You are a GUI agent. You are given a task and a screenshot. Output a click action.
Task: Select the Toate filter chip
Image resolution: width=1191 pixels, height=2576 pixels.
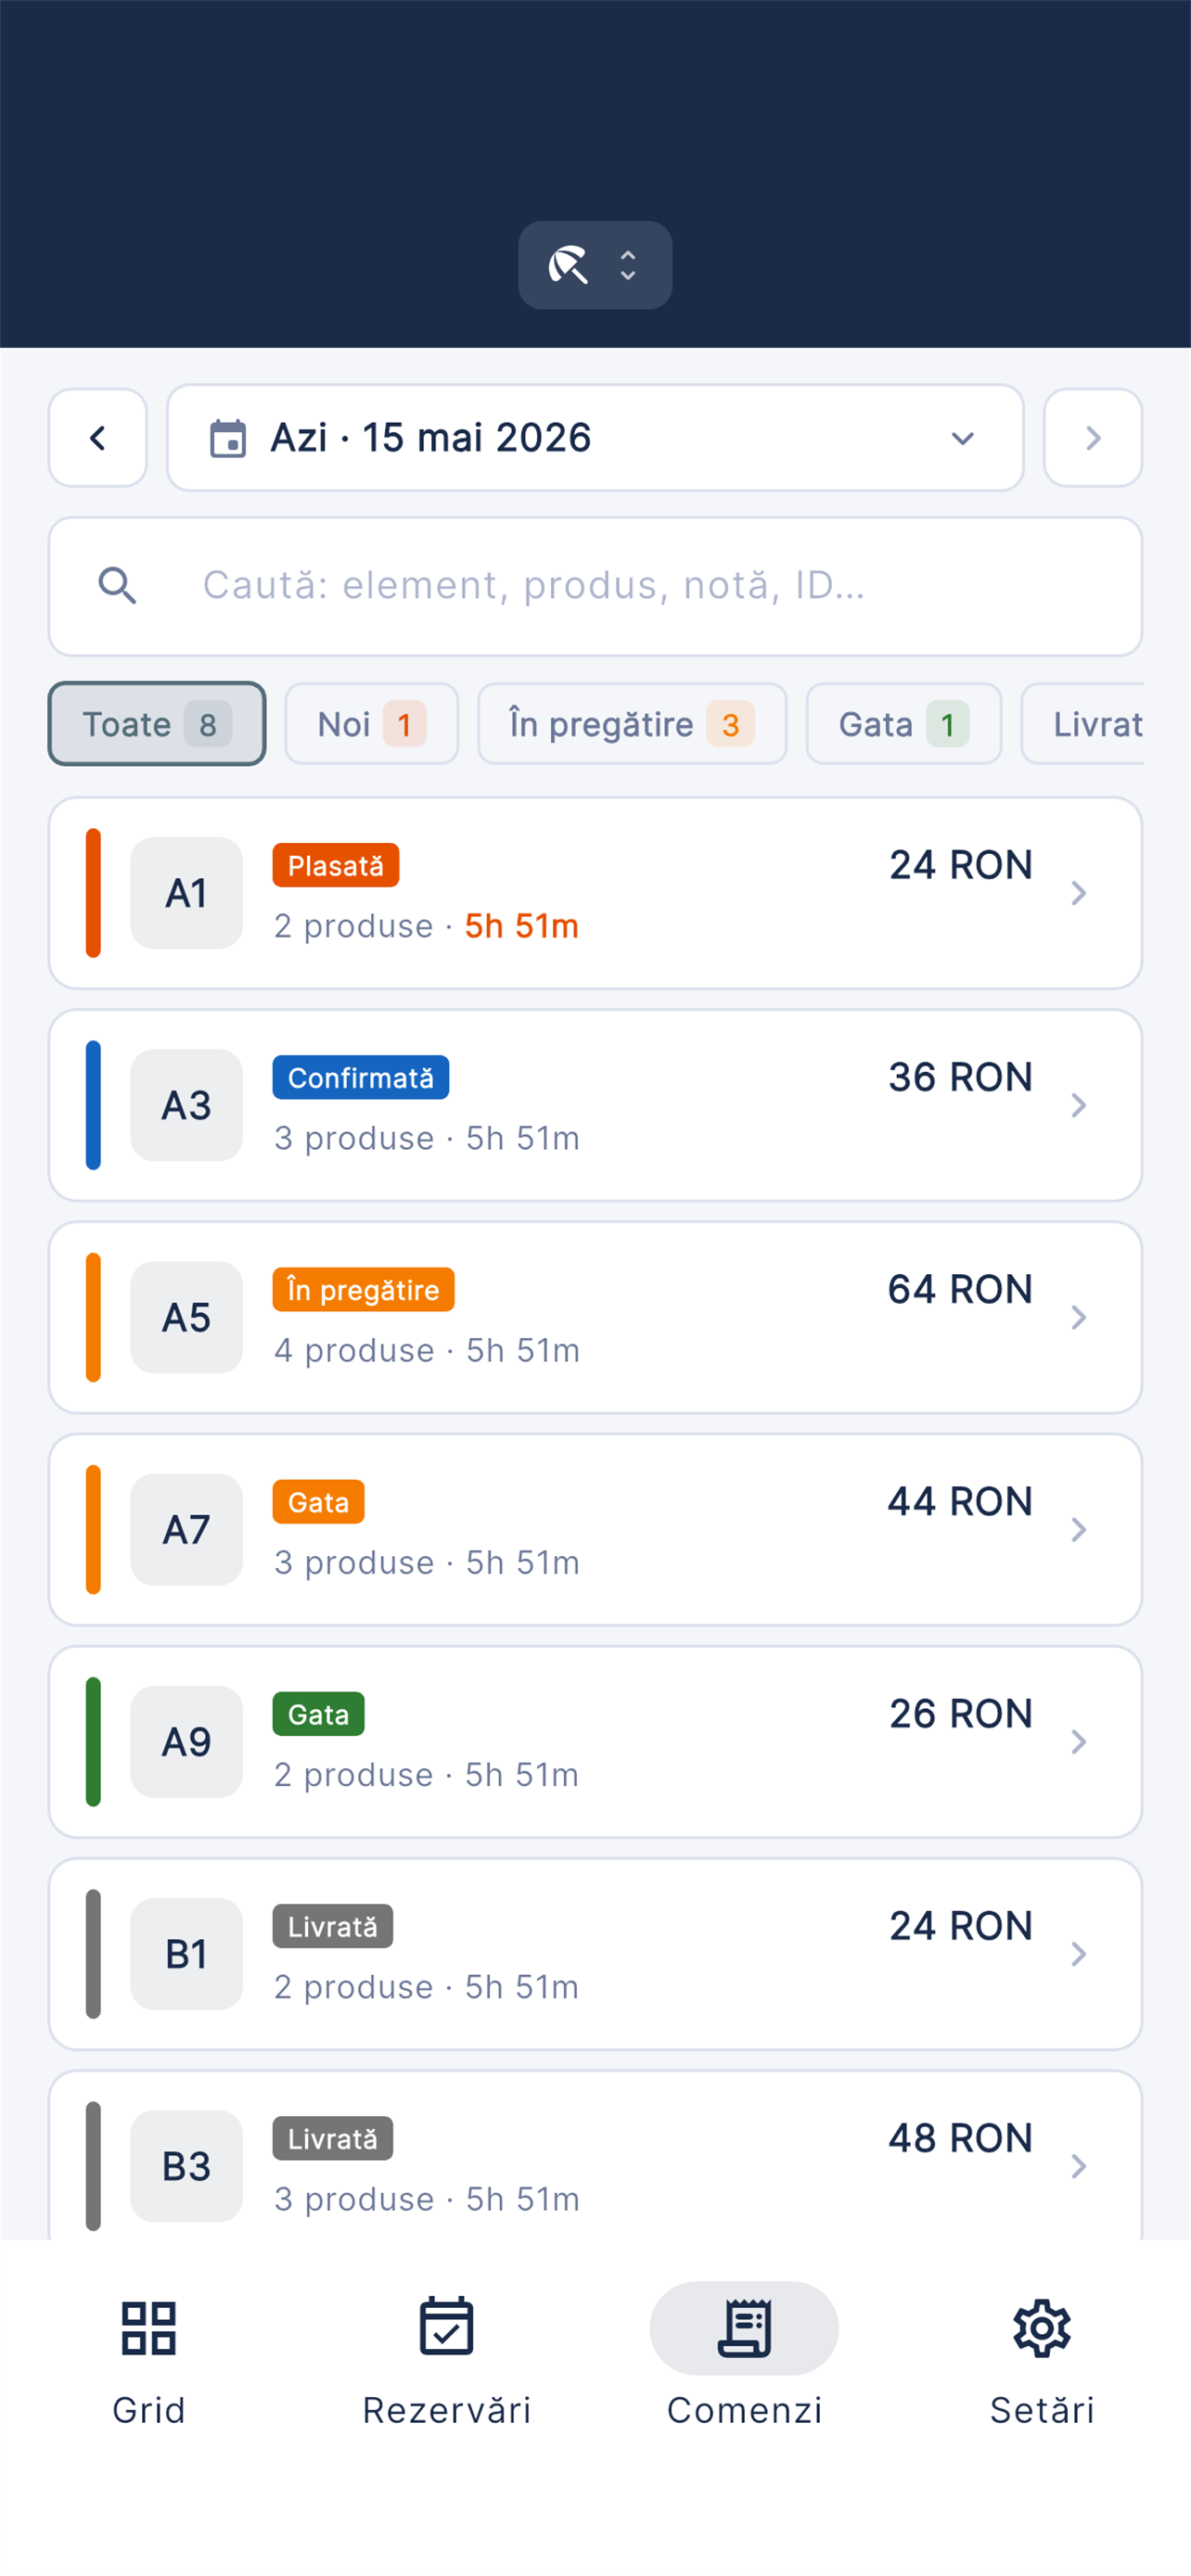tap(157, 724)
